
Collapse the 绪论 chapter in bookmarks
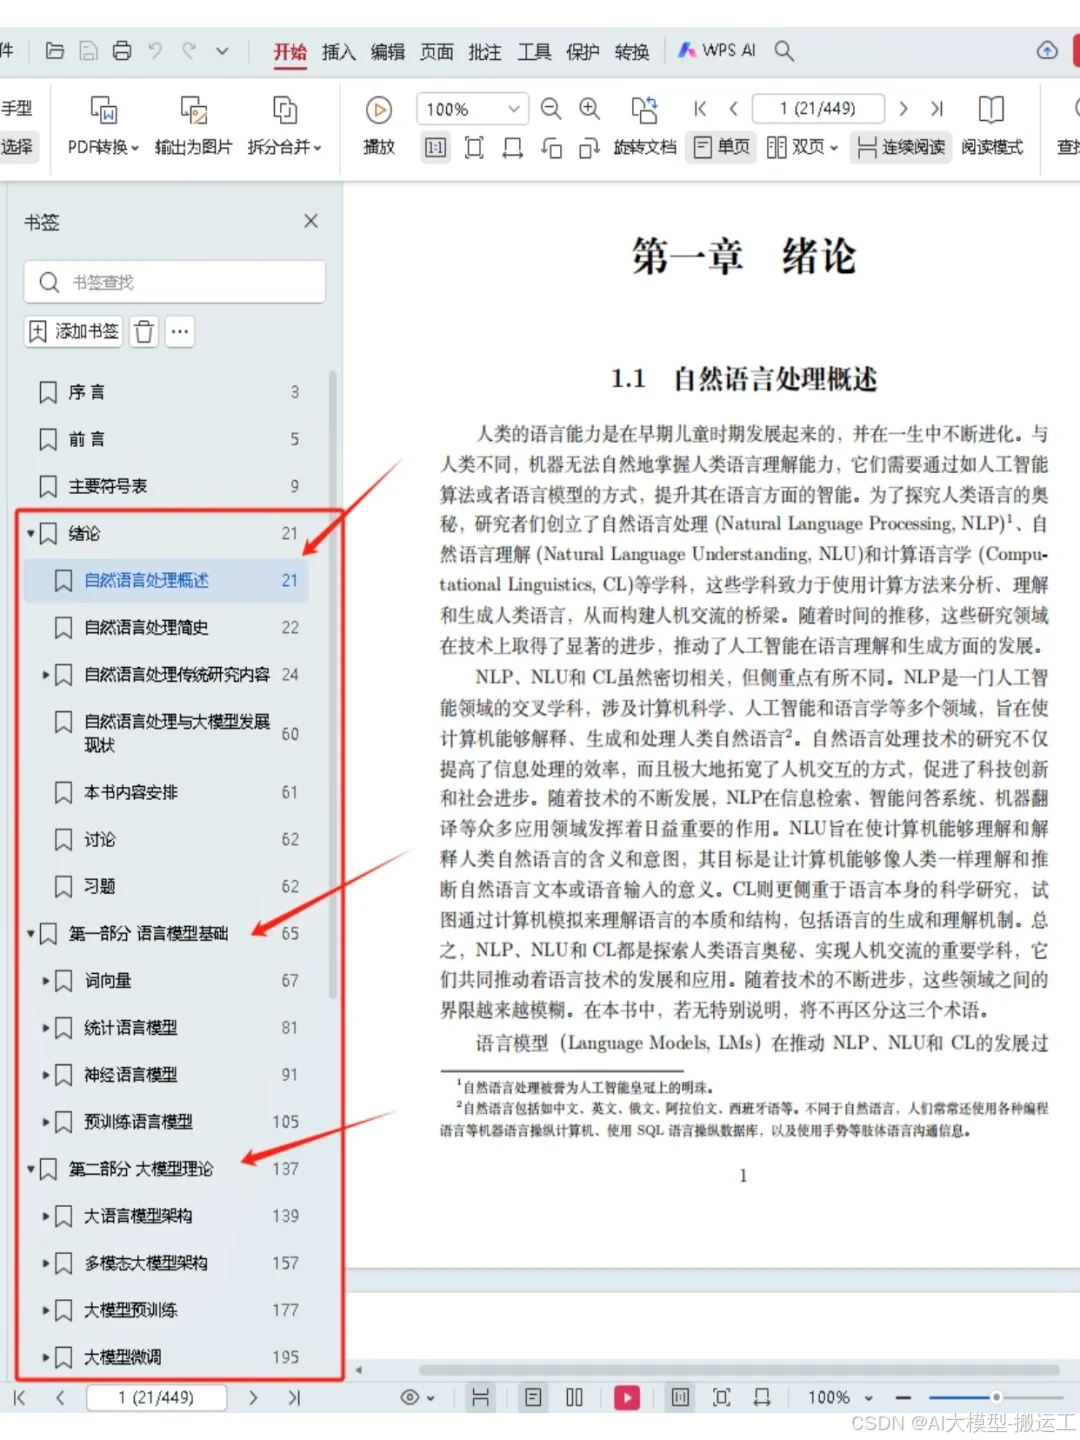click(x=29, y=534)
